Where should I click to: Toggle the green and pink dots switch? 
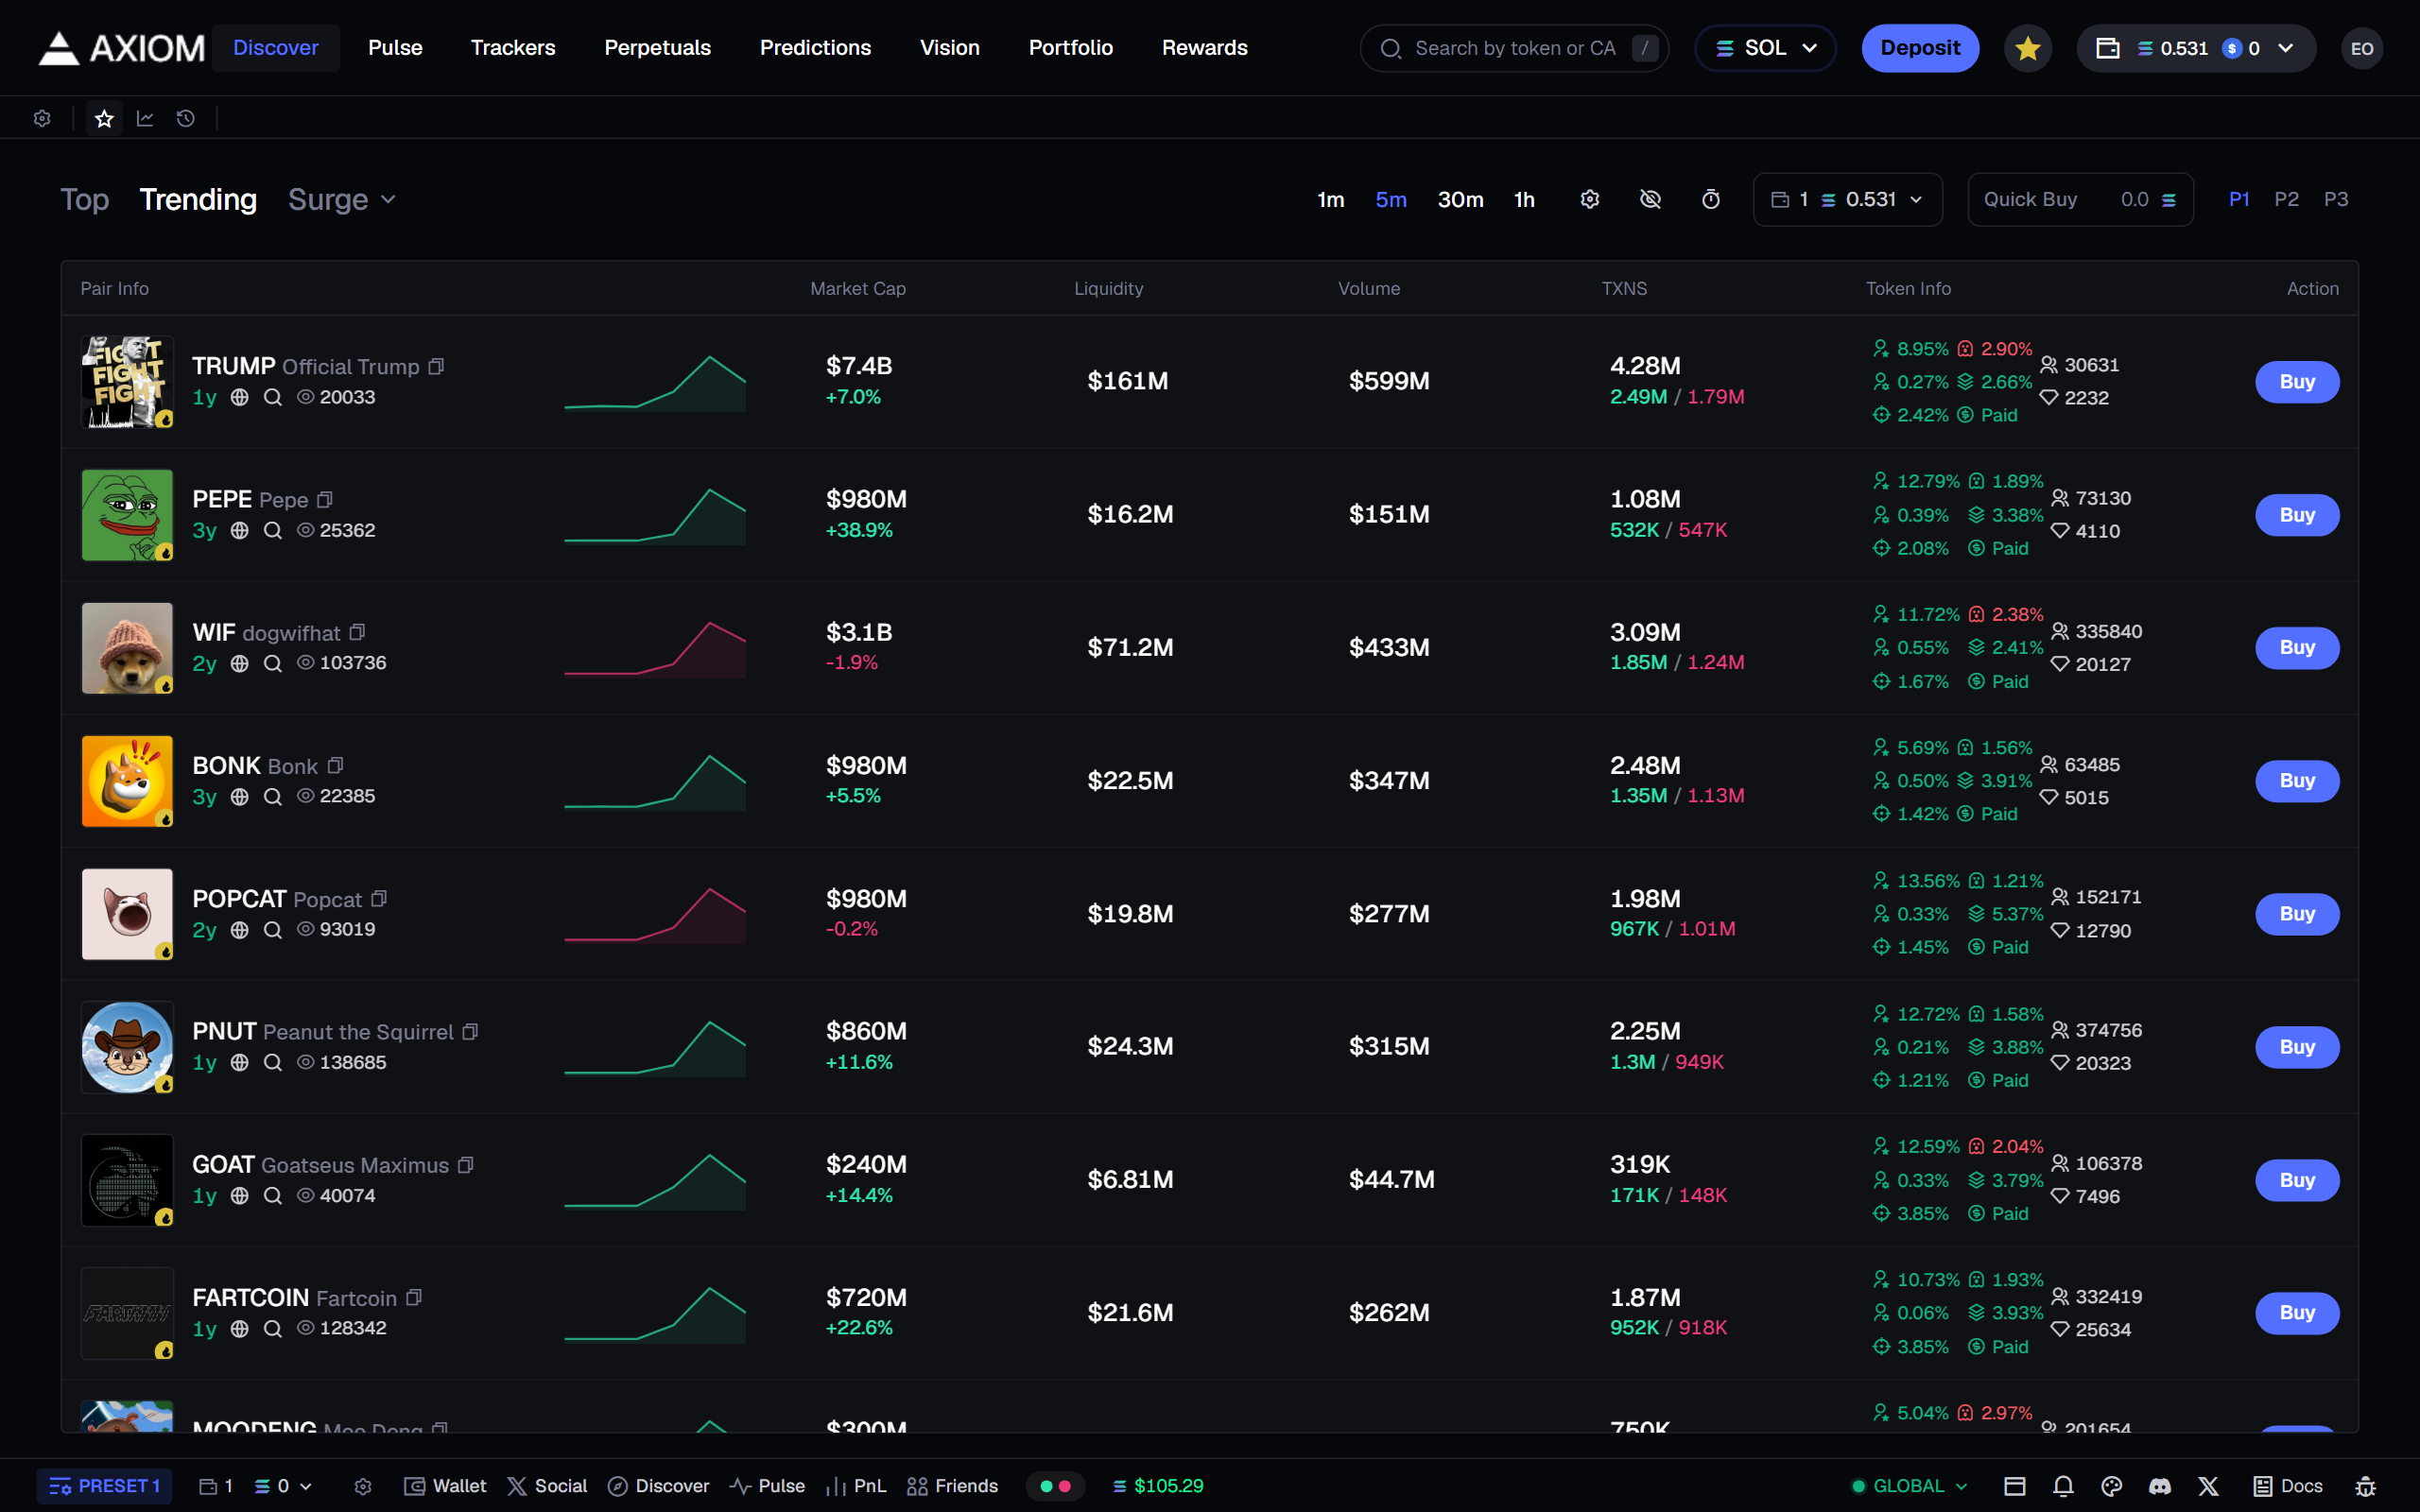[x=1056, y=1486]
